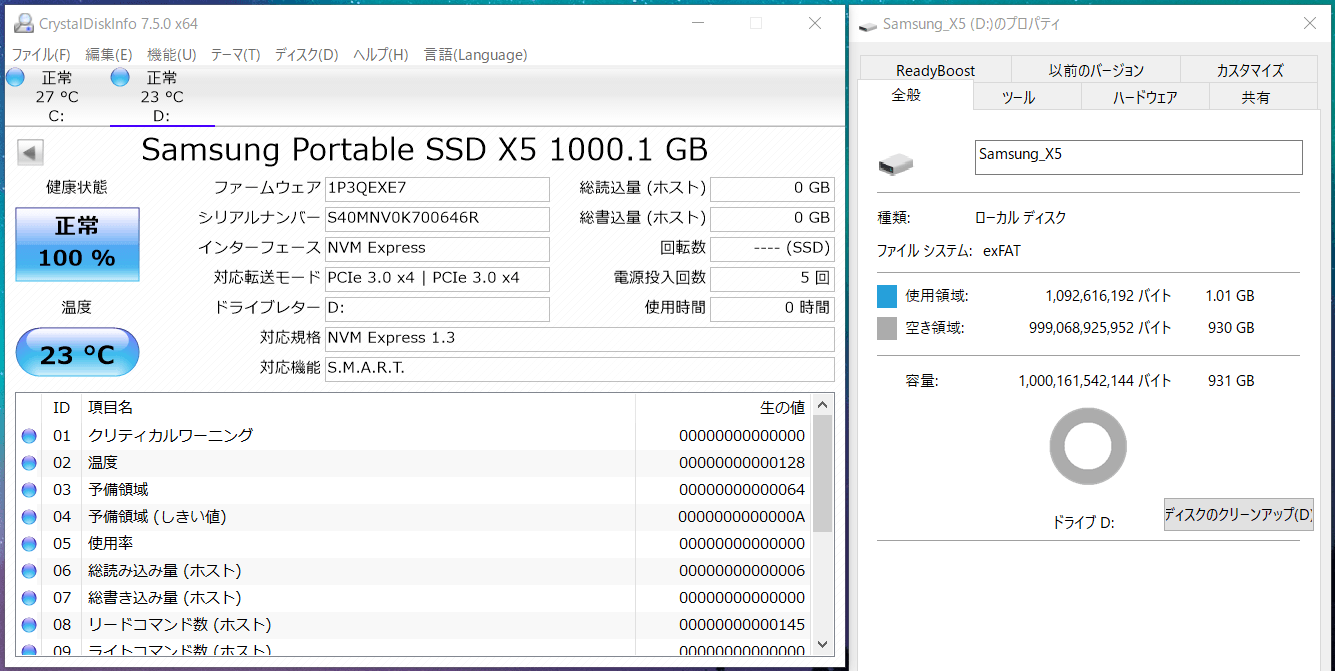Click the 1,000,161,542,144 バイト capacity value
Viewport: 1335px width, 671px height.
(1095, 381)
